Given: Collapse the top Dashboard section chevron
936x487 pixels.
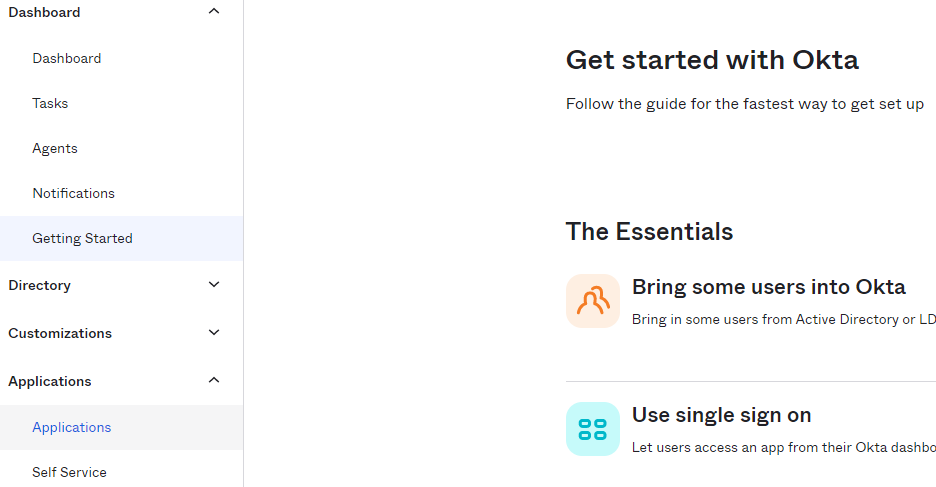Looking at the screenshot, I should click(x=214, y=12).
